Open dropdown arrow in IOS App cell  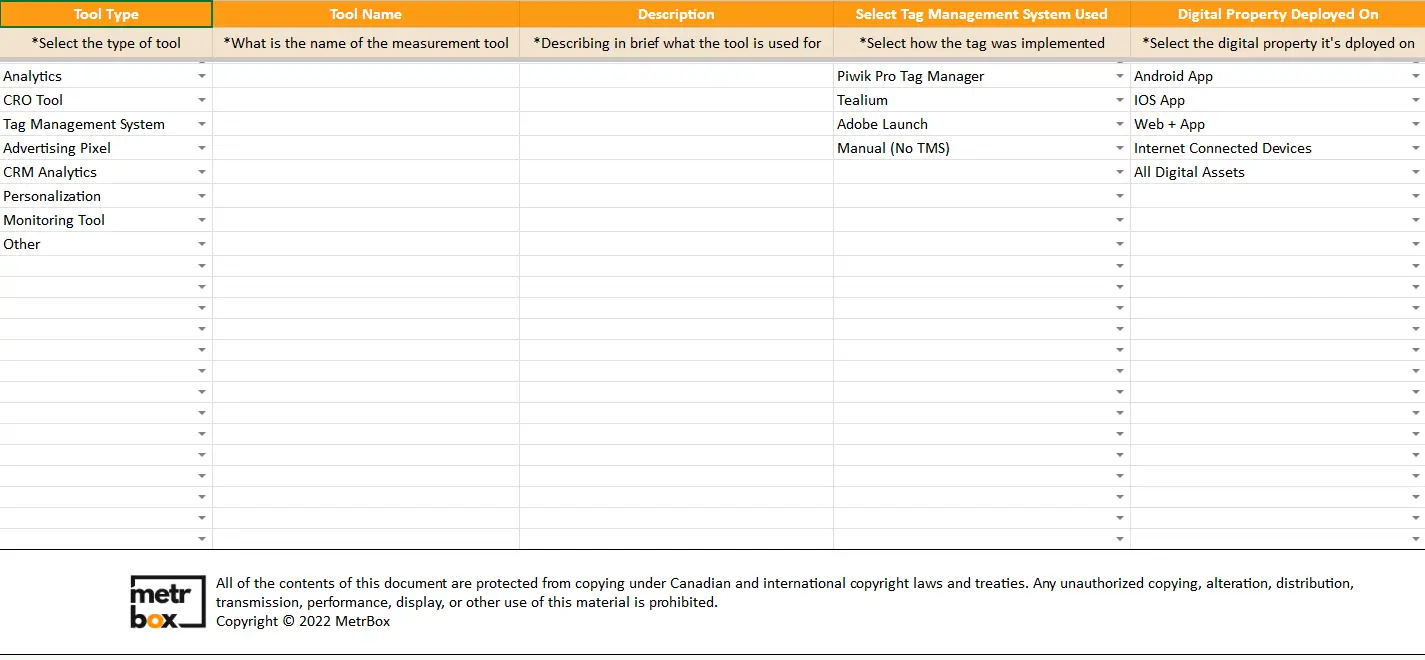click(x=1416, y=100)
